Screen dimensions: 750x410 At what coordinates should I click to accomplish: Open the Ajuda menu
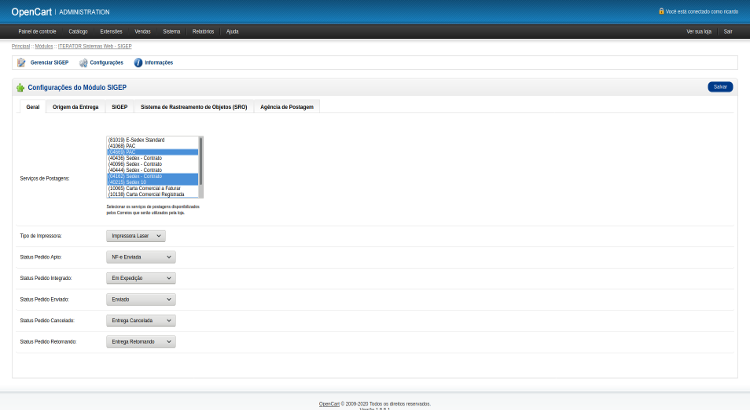tap(232, 32)
